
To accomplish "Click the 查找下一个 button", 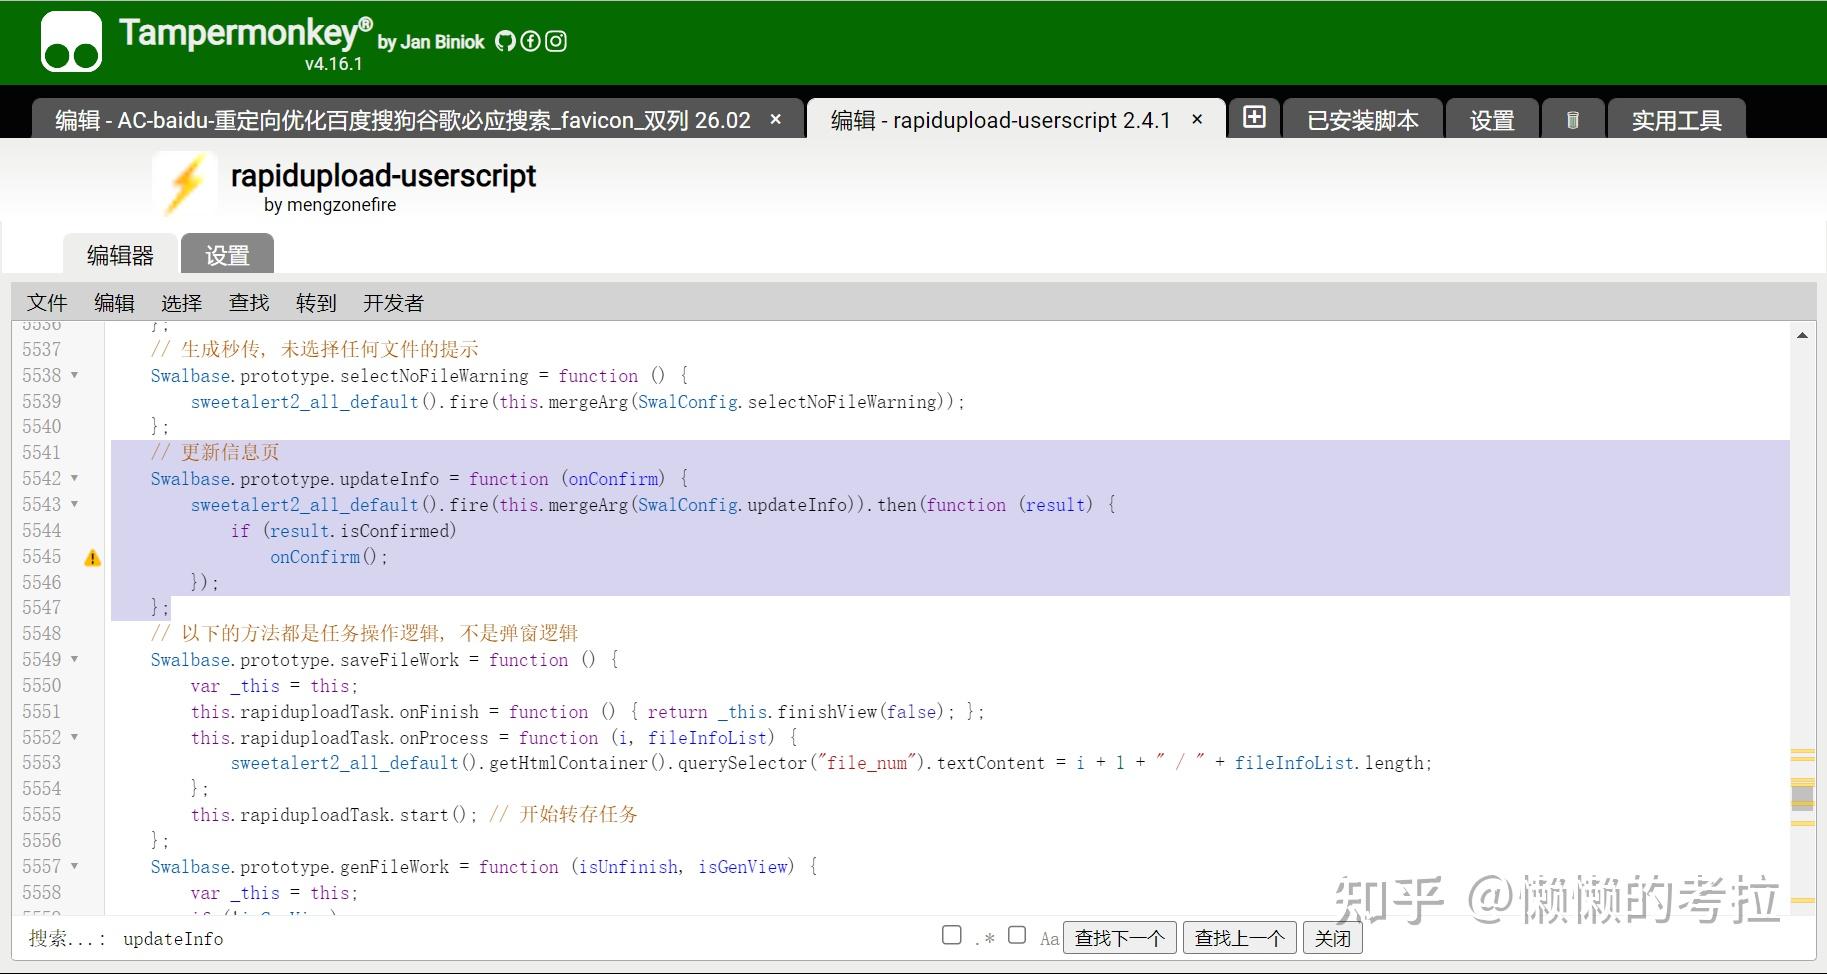I will coord(1120,938).
